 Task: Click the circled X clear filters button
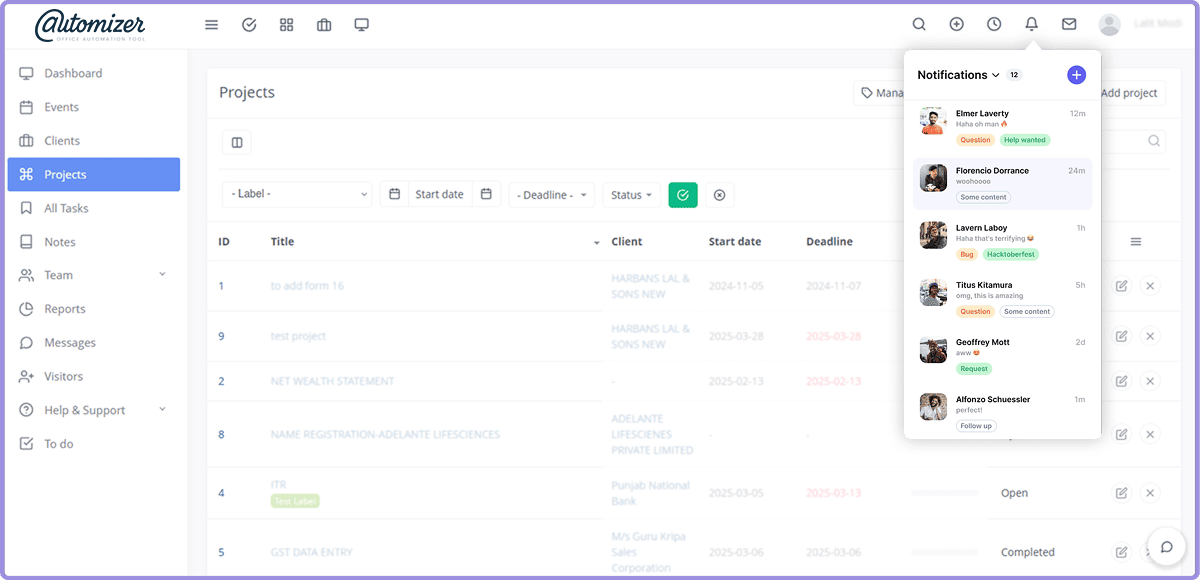pyautogui.click(x=719, y=195)
